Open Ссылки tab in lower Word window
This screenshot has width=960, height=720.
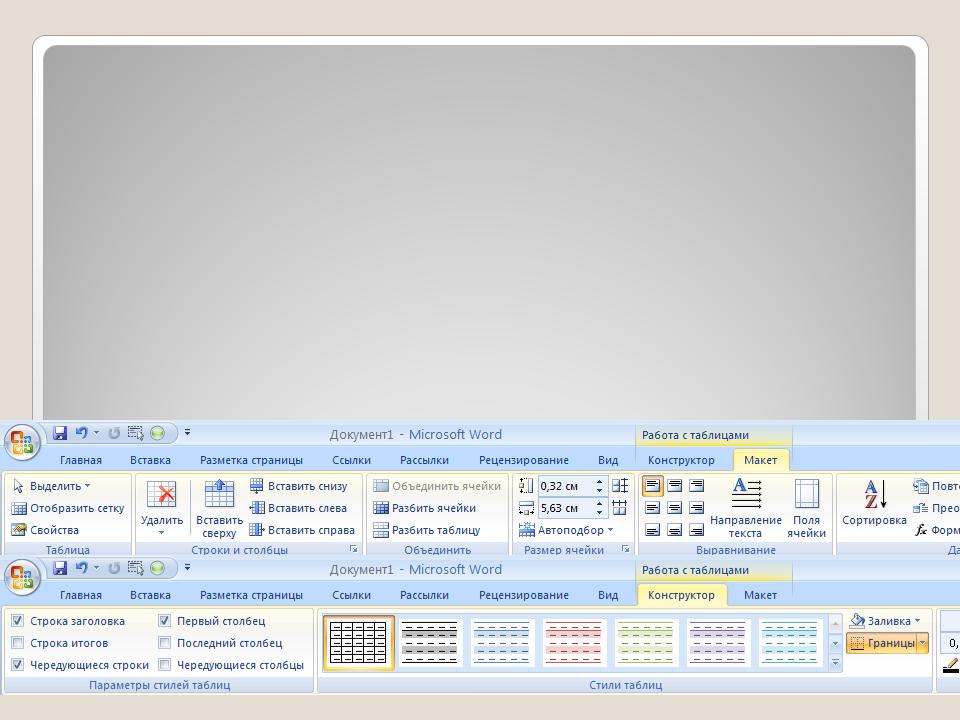coord(351,595)
